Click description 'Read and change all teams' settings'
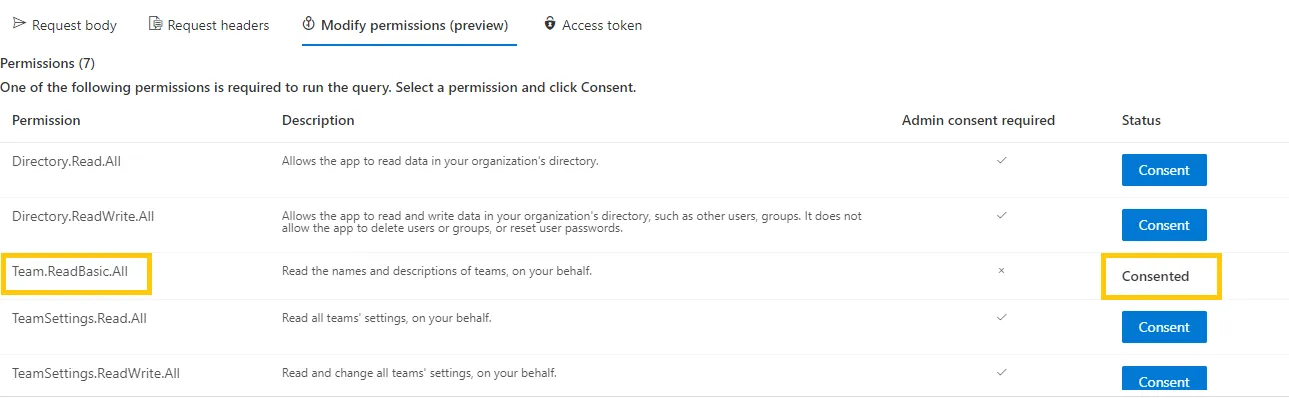Screen dimensions: 1289x398 coord(419,373)
